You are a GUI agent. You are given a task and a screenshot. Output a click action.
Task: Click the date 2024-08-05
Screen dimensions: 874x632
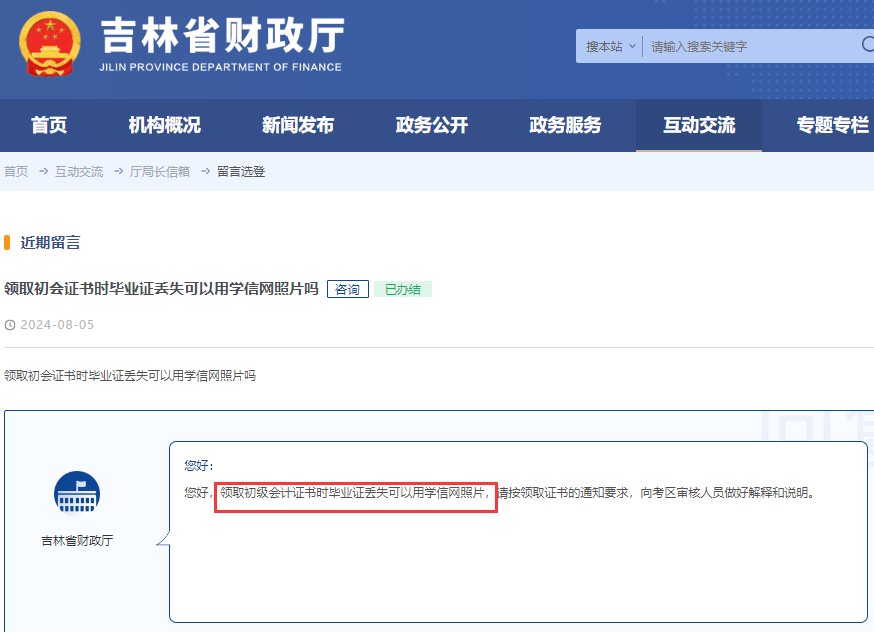(57, 325)
